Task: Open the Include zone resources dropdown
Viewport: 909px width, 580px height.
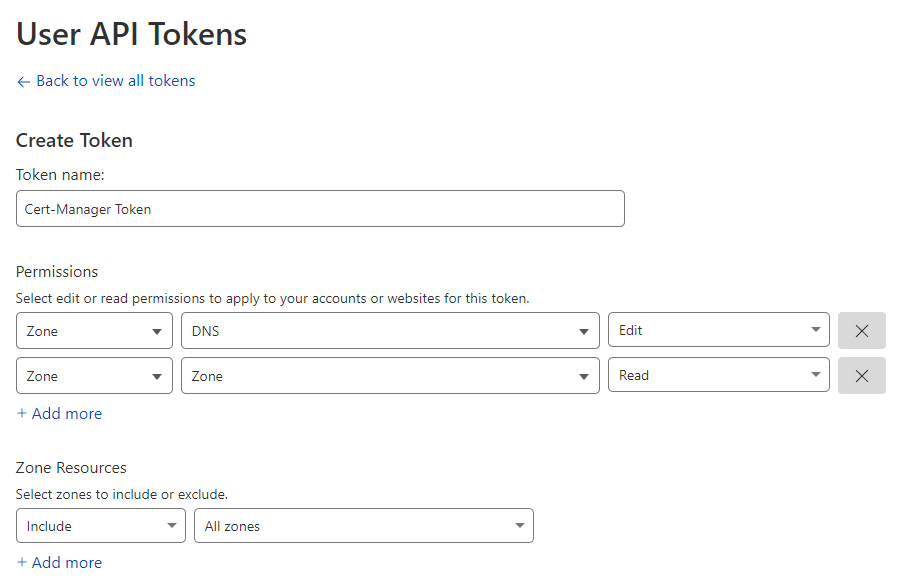Action: [x=100, y=526]
